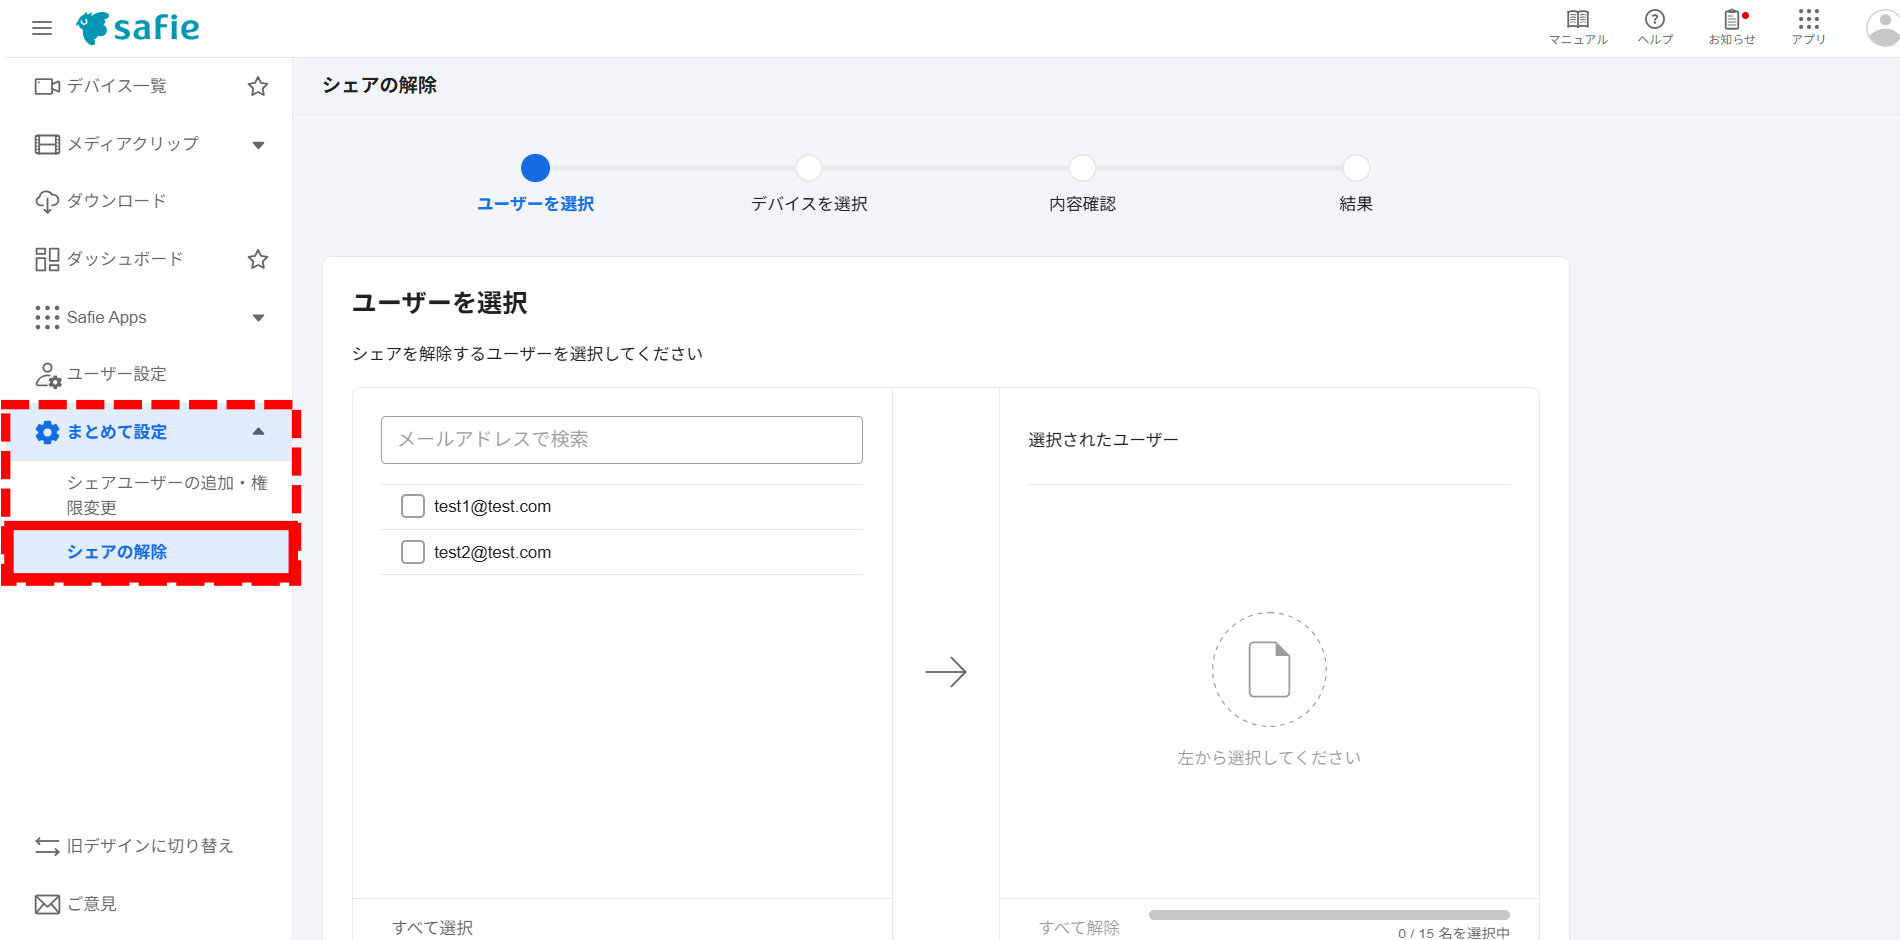This screenshot has width=1900, height=940.
Task: Click the 内容確認 step circle
Action: coord(1082,168)
